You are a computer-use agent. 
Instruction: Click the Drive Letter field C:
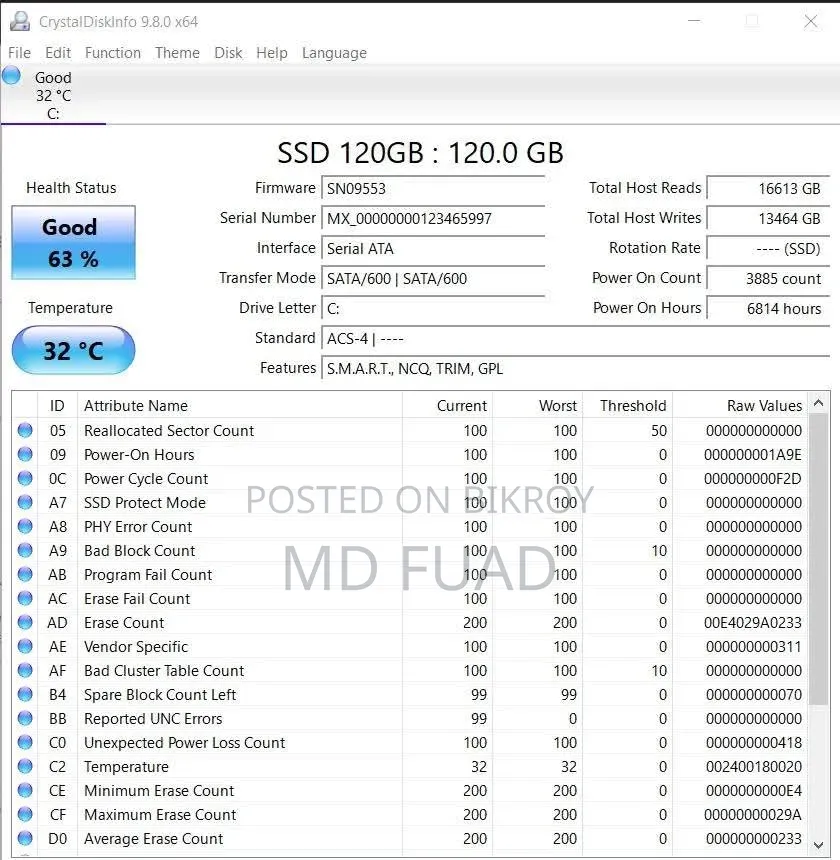click(x=433, y=309)
